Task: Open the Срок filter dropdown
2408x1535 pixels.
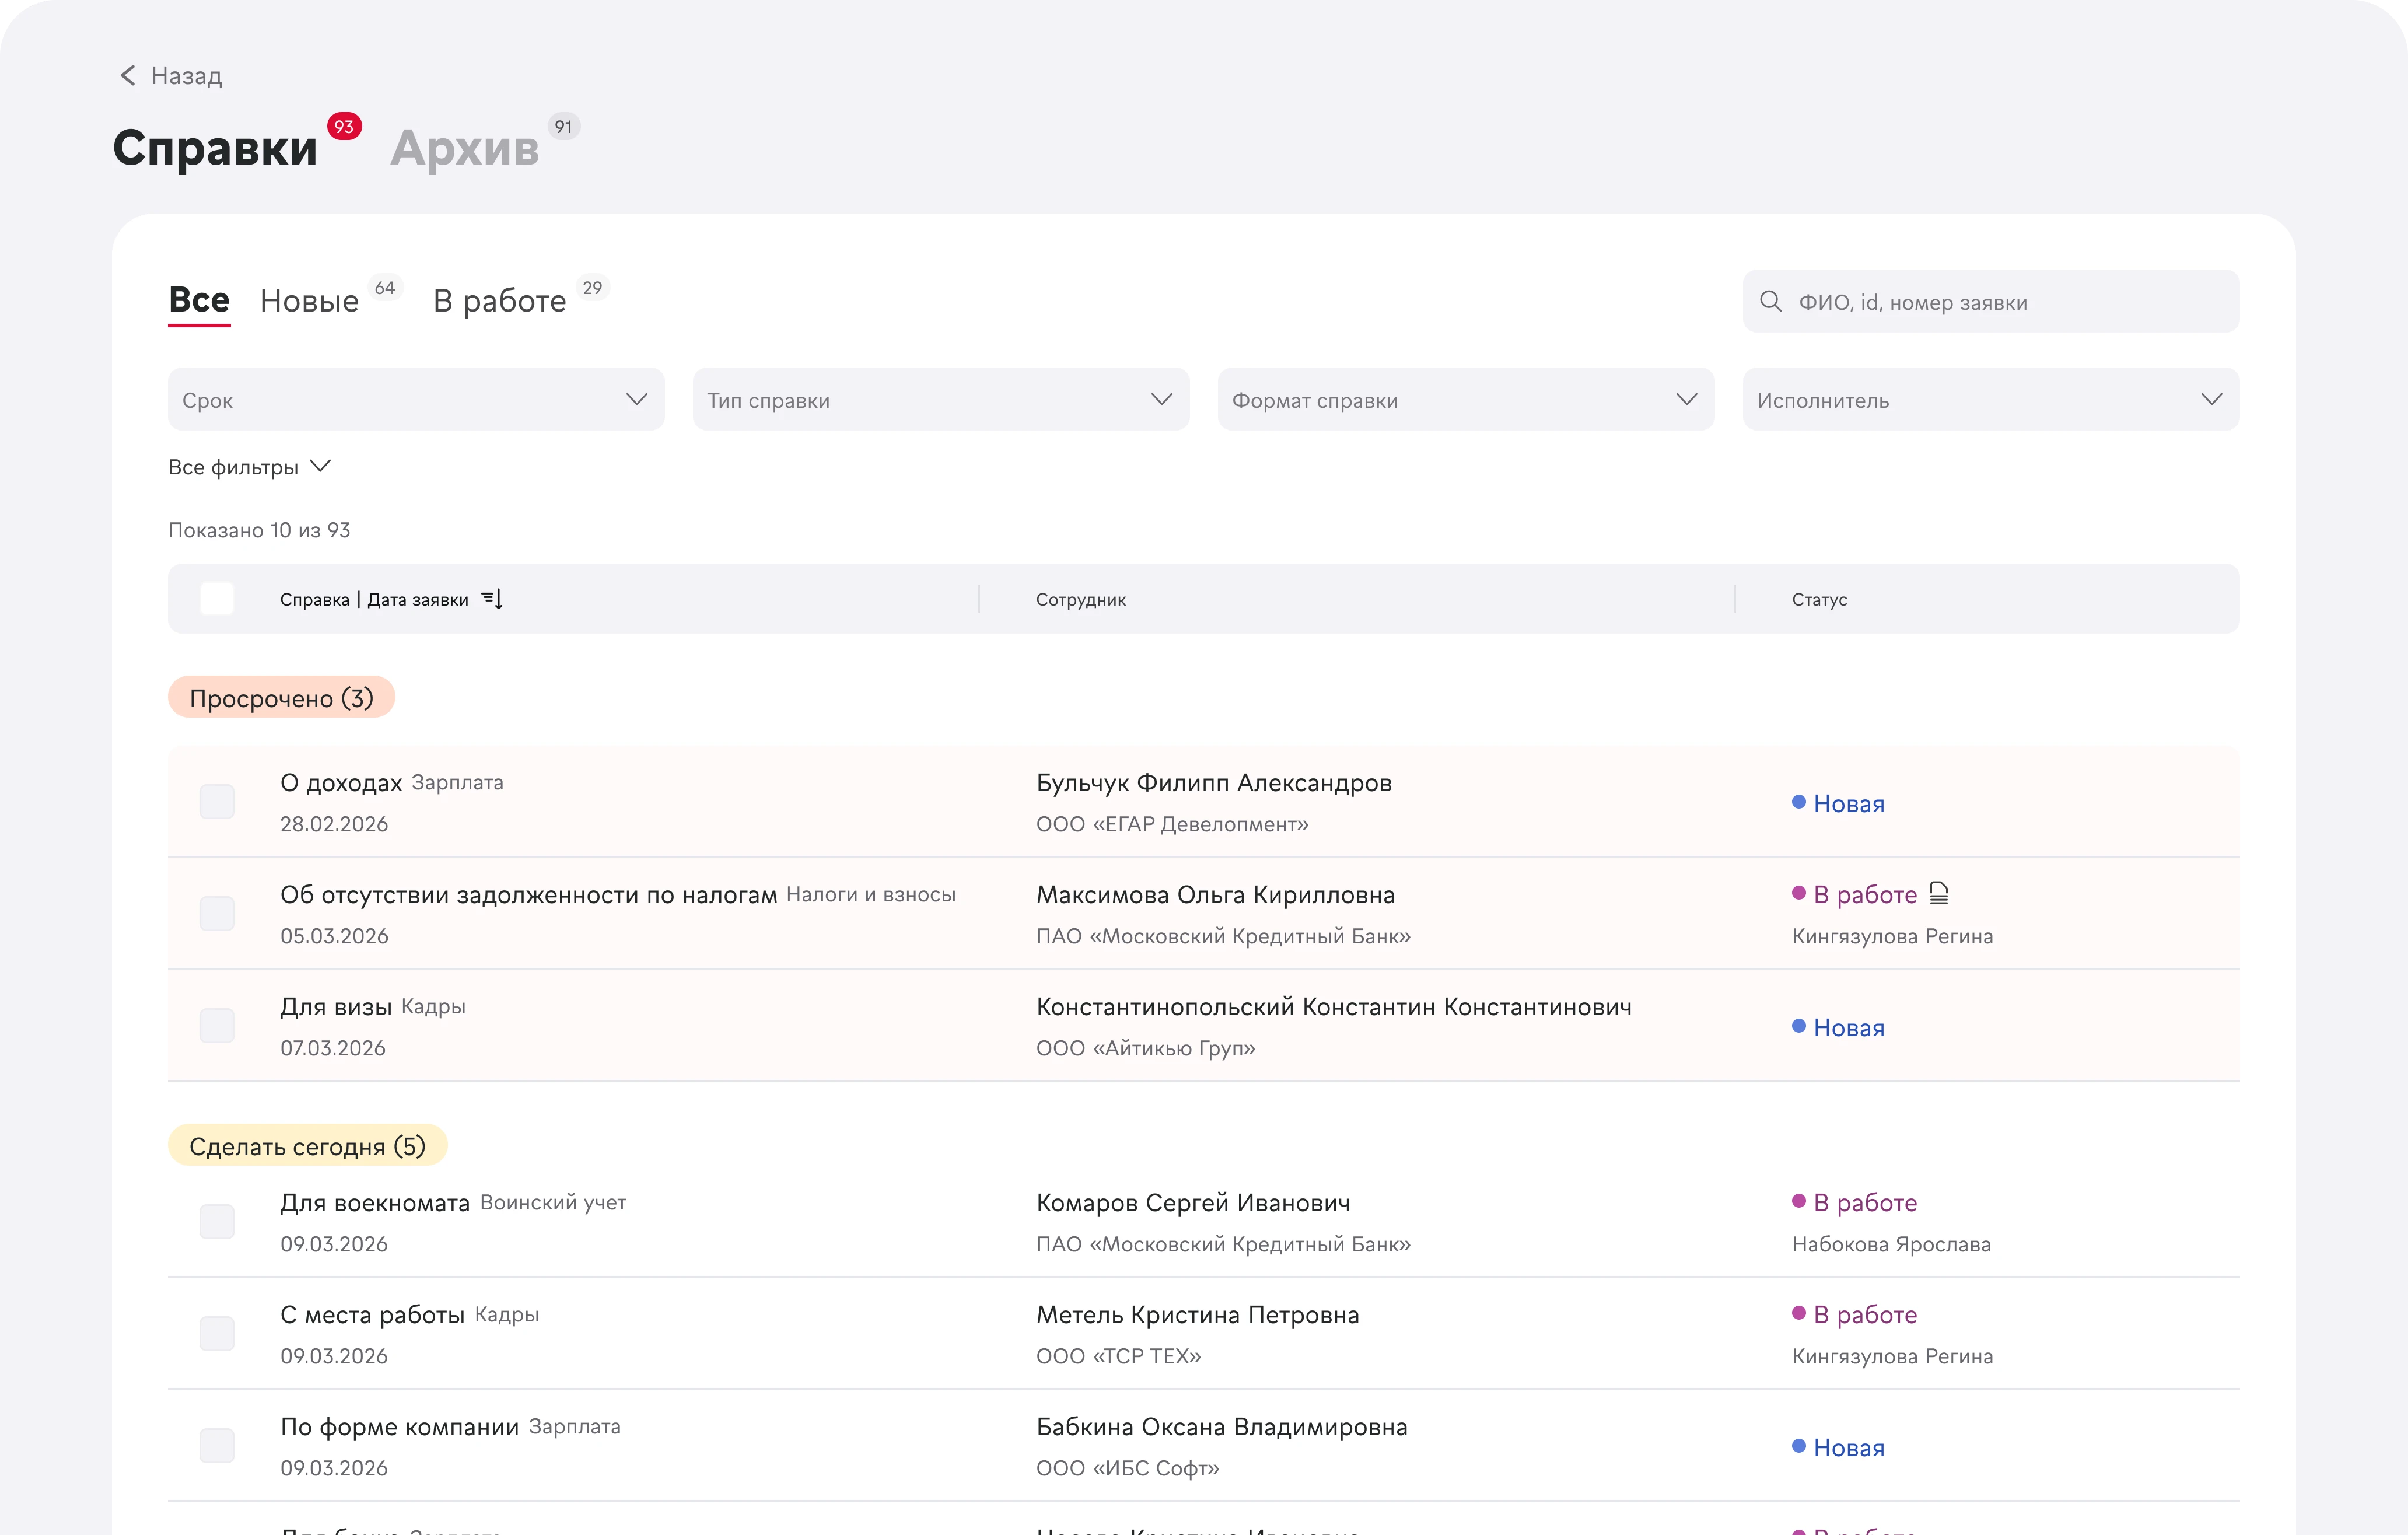Action: 416,399
